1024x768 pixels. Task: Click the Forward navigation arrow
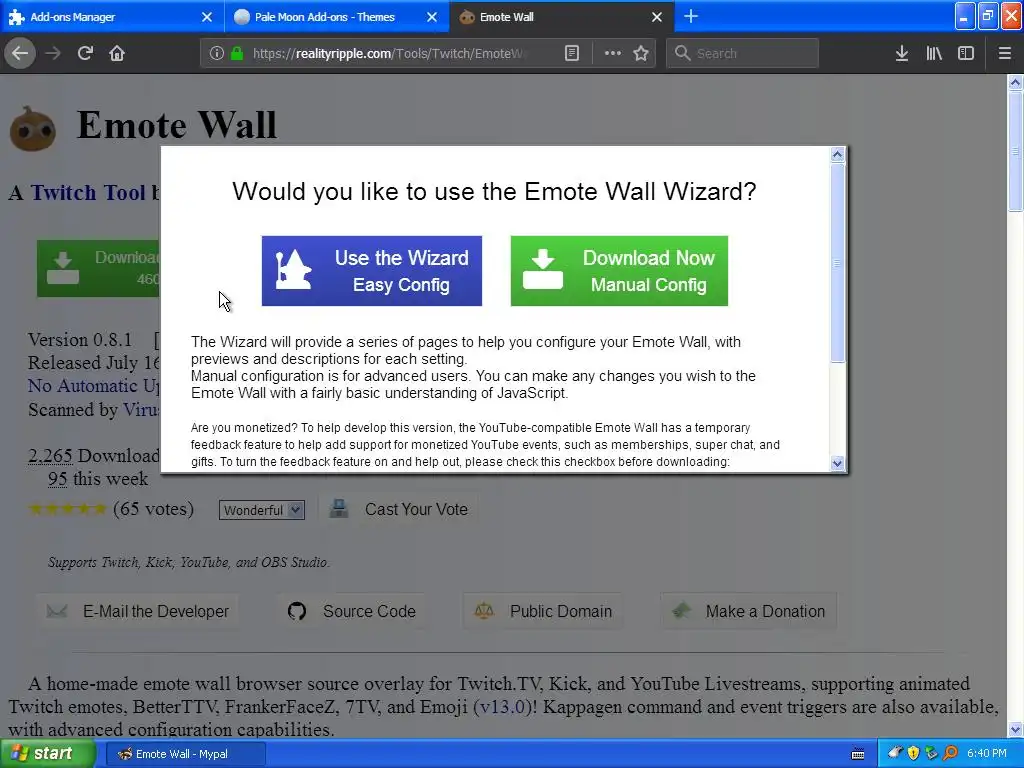(53, 53)
